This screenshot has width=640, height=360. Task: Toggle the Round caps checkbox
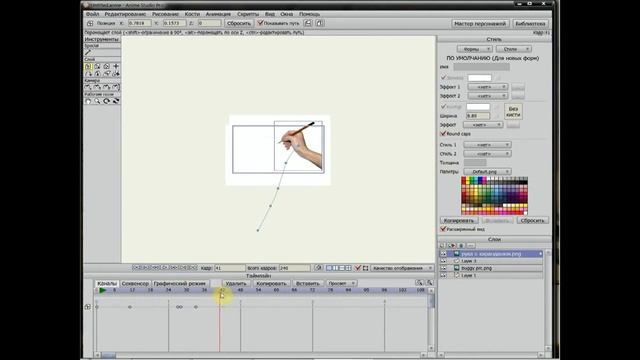coord(443,134)
